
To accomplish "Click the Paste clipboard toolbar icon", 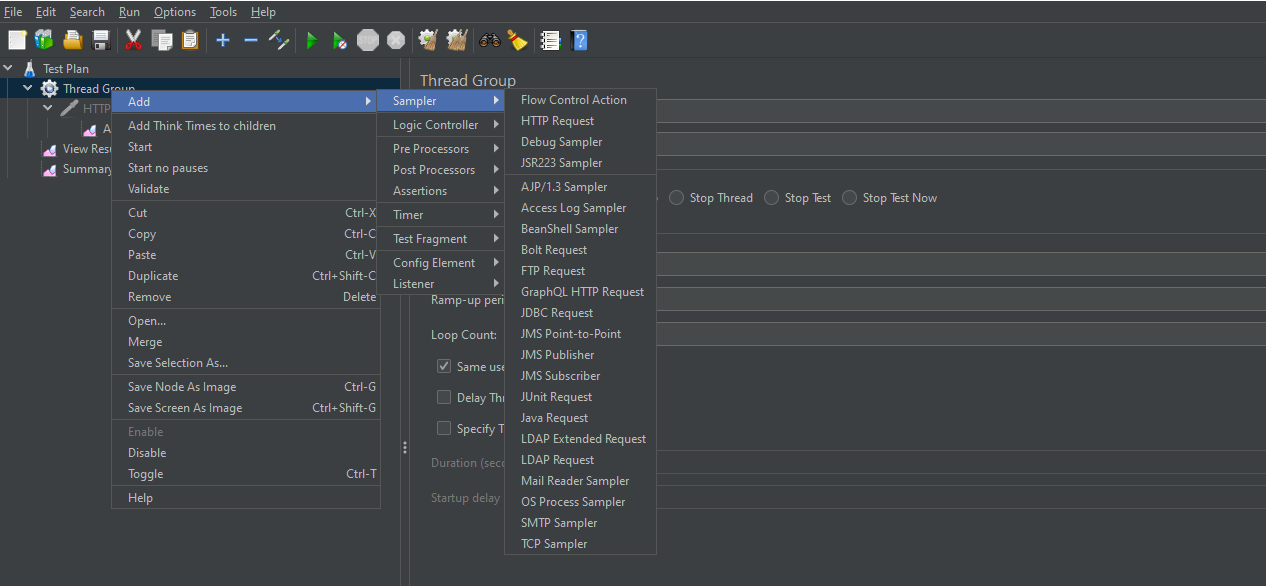I will click(190, 40).
